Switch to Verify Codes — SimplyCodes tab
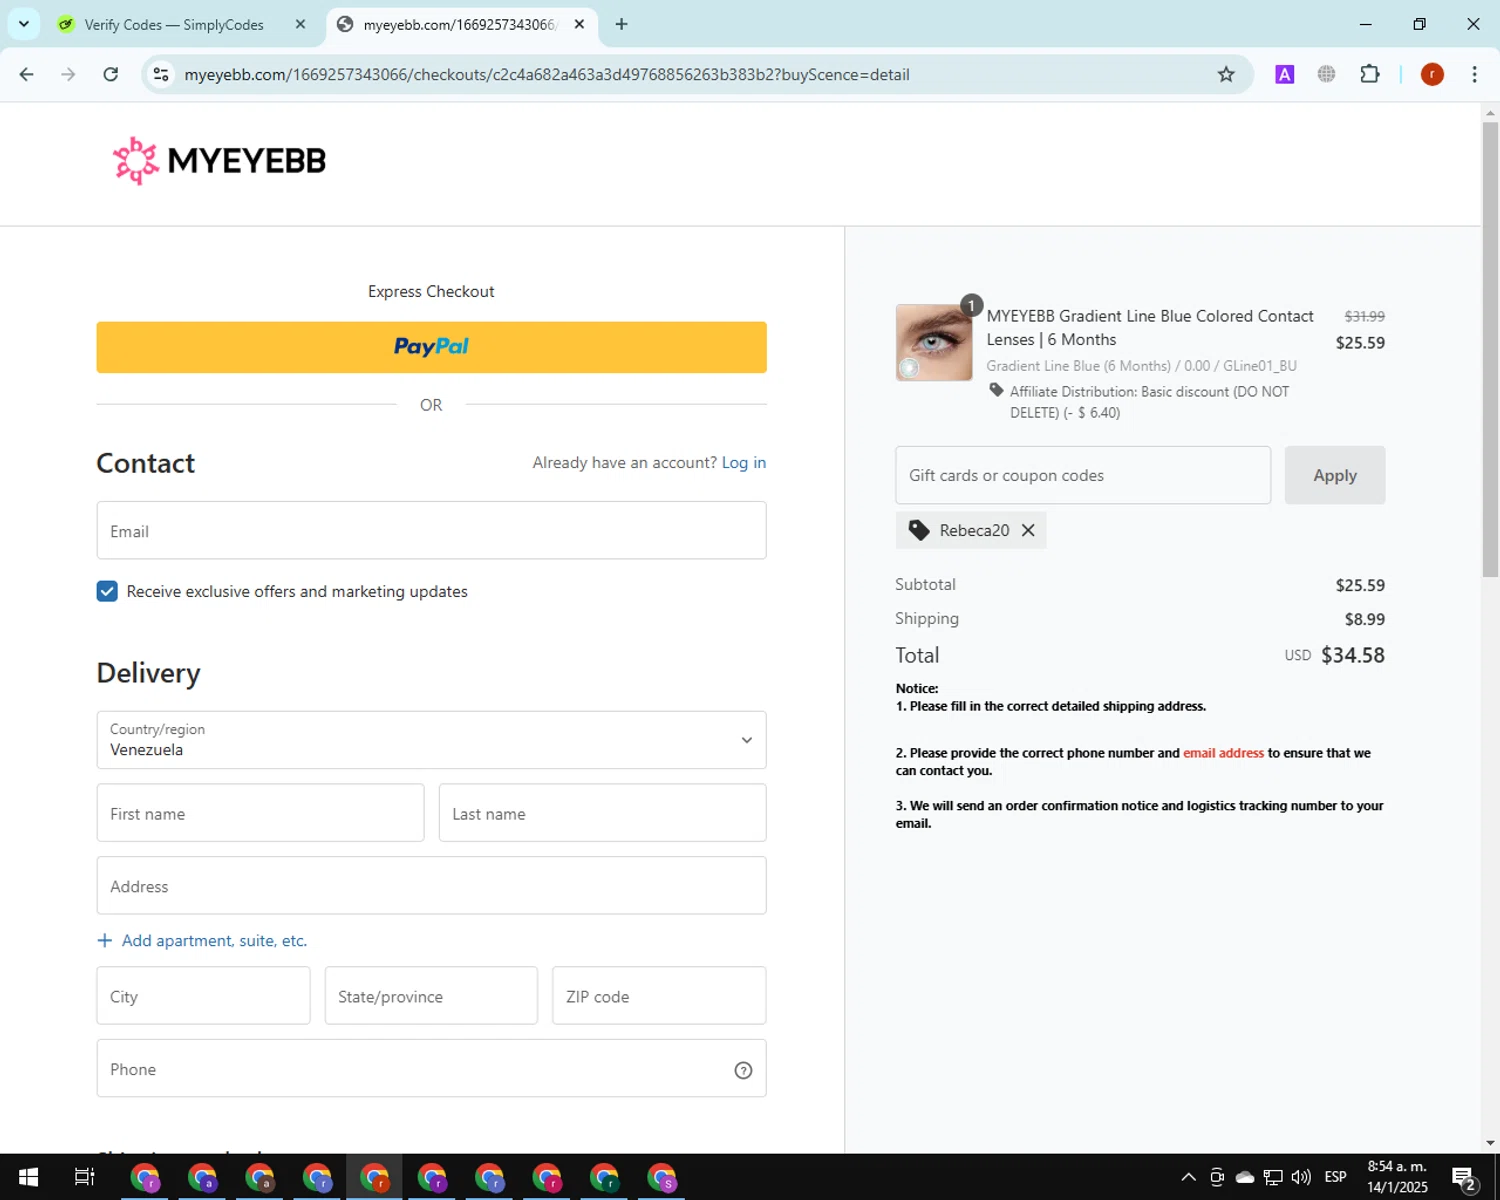This screenshot has width=1500, height=1200. click(x=174, y=24)
